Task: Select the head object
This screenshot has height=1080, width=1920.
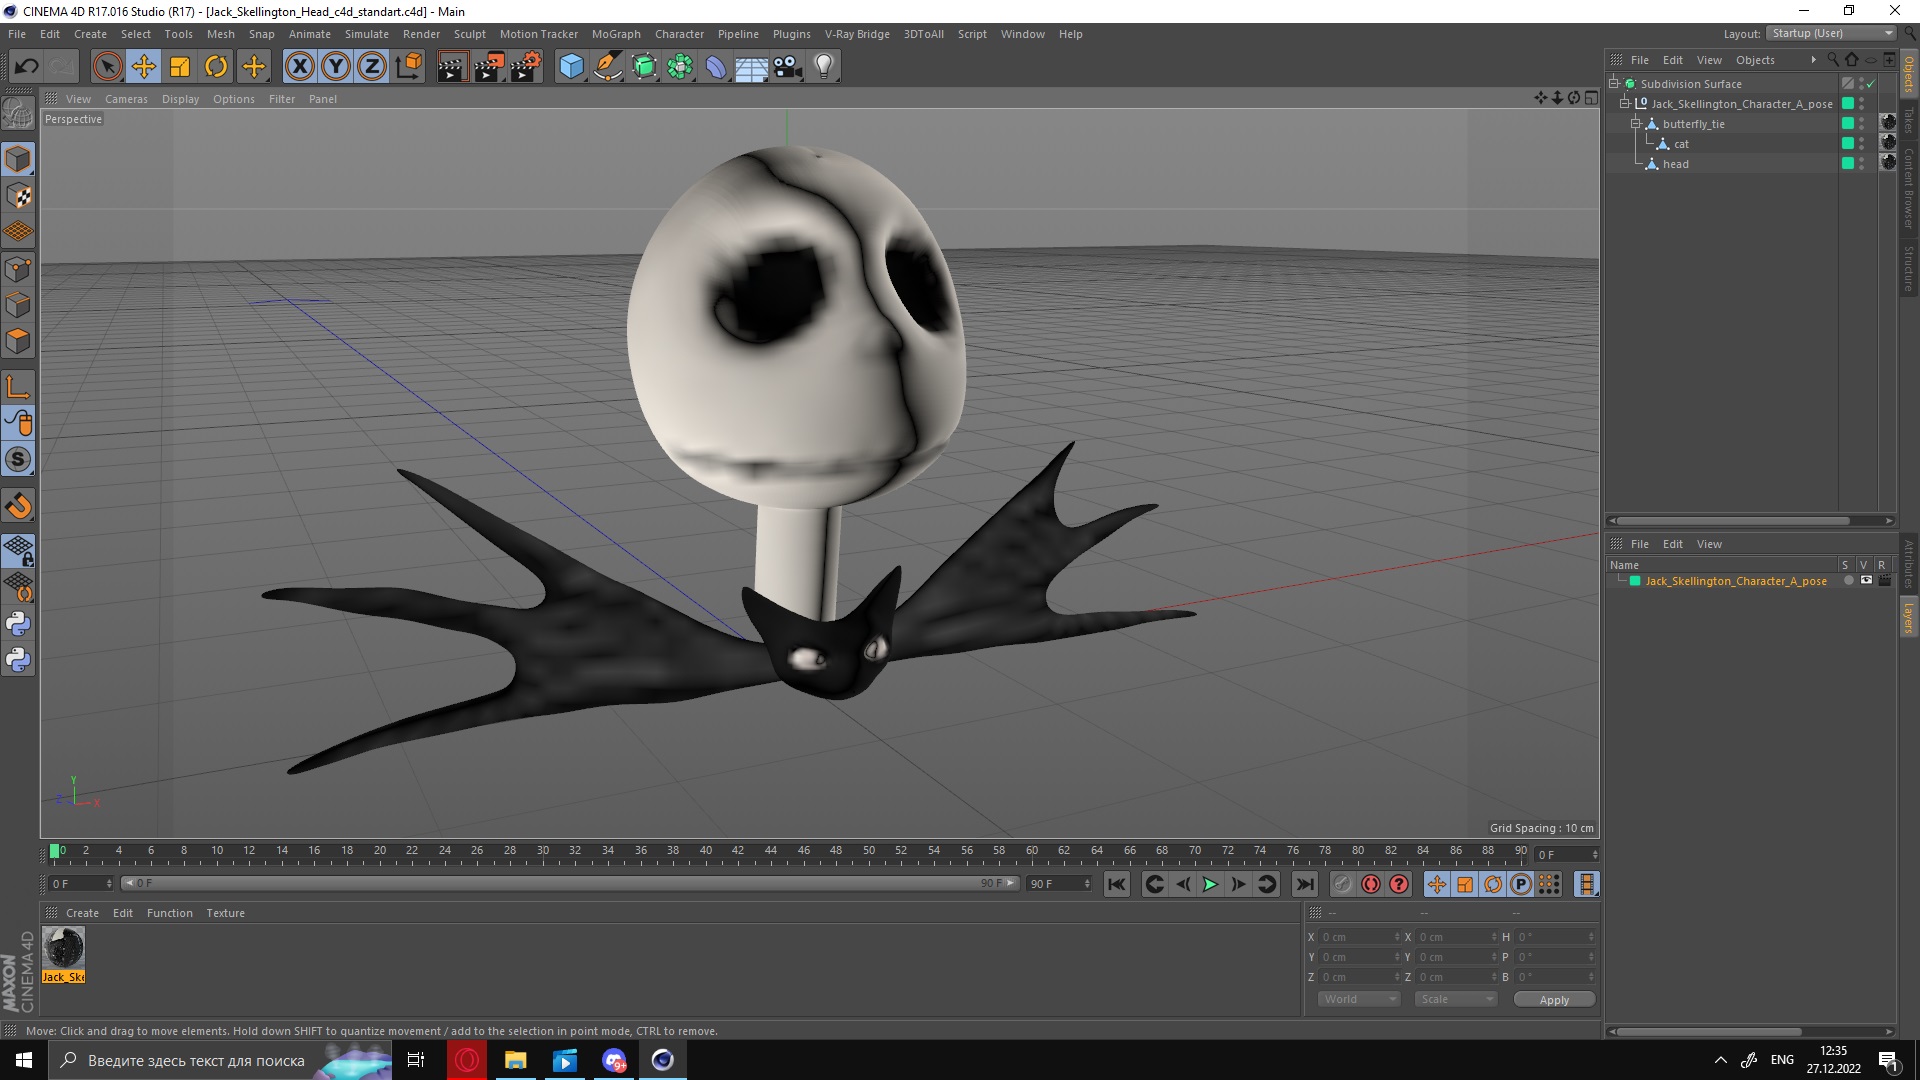Action: 1676,164
